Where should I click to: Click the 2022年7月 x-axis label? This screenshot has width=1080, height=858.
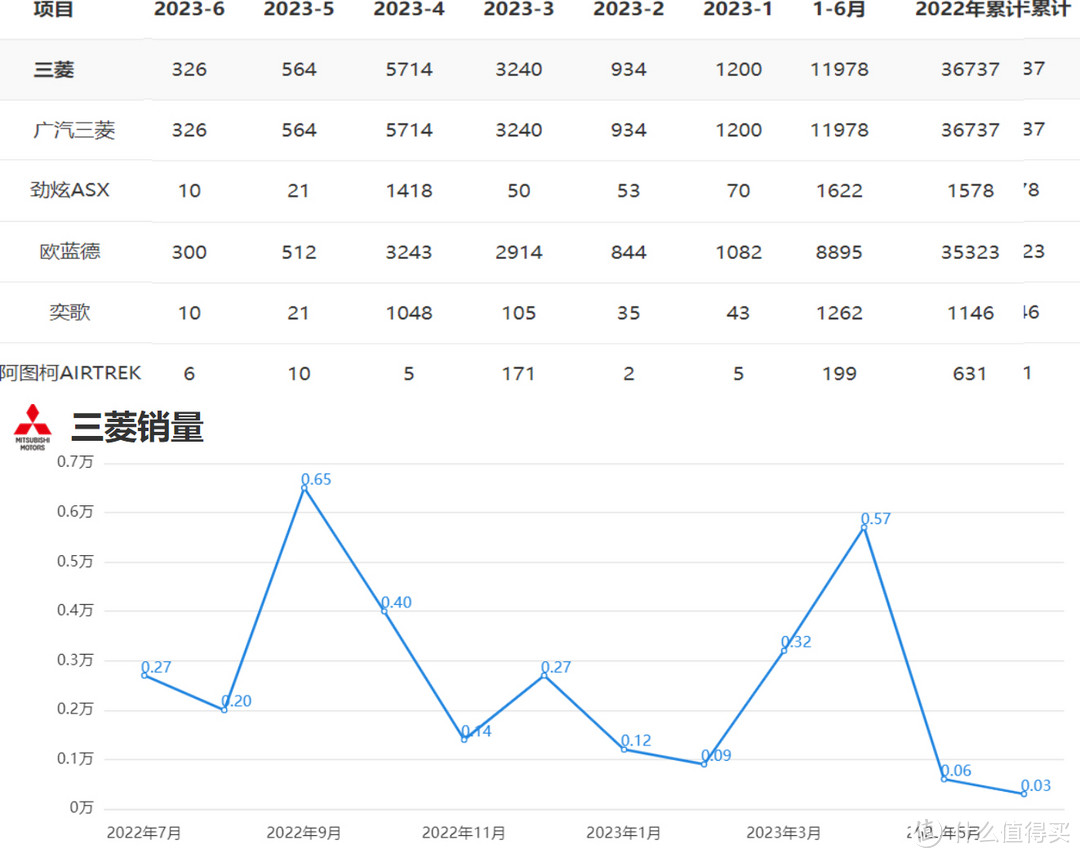pyautogui.click(x=144, y=833)
